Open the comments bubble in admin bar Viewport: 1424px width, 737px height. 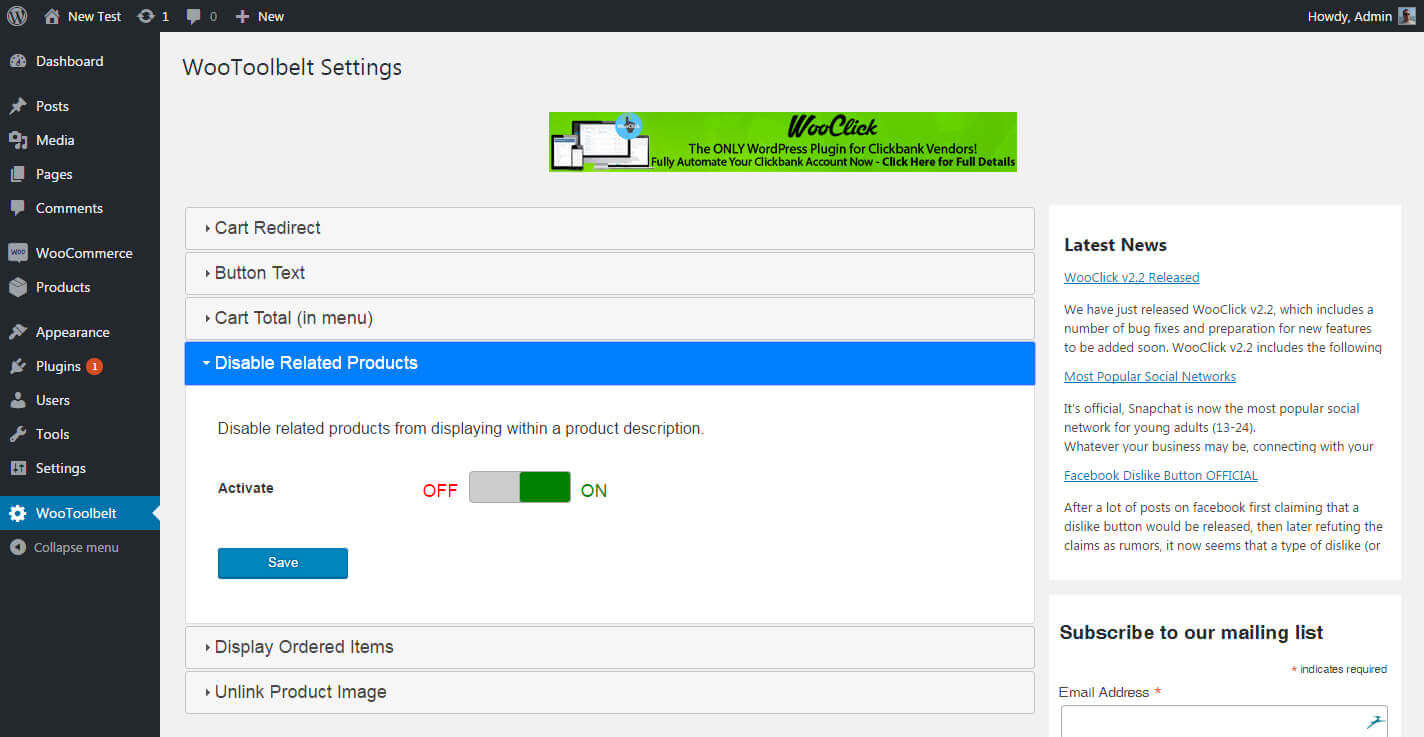click(193, 16)
